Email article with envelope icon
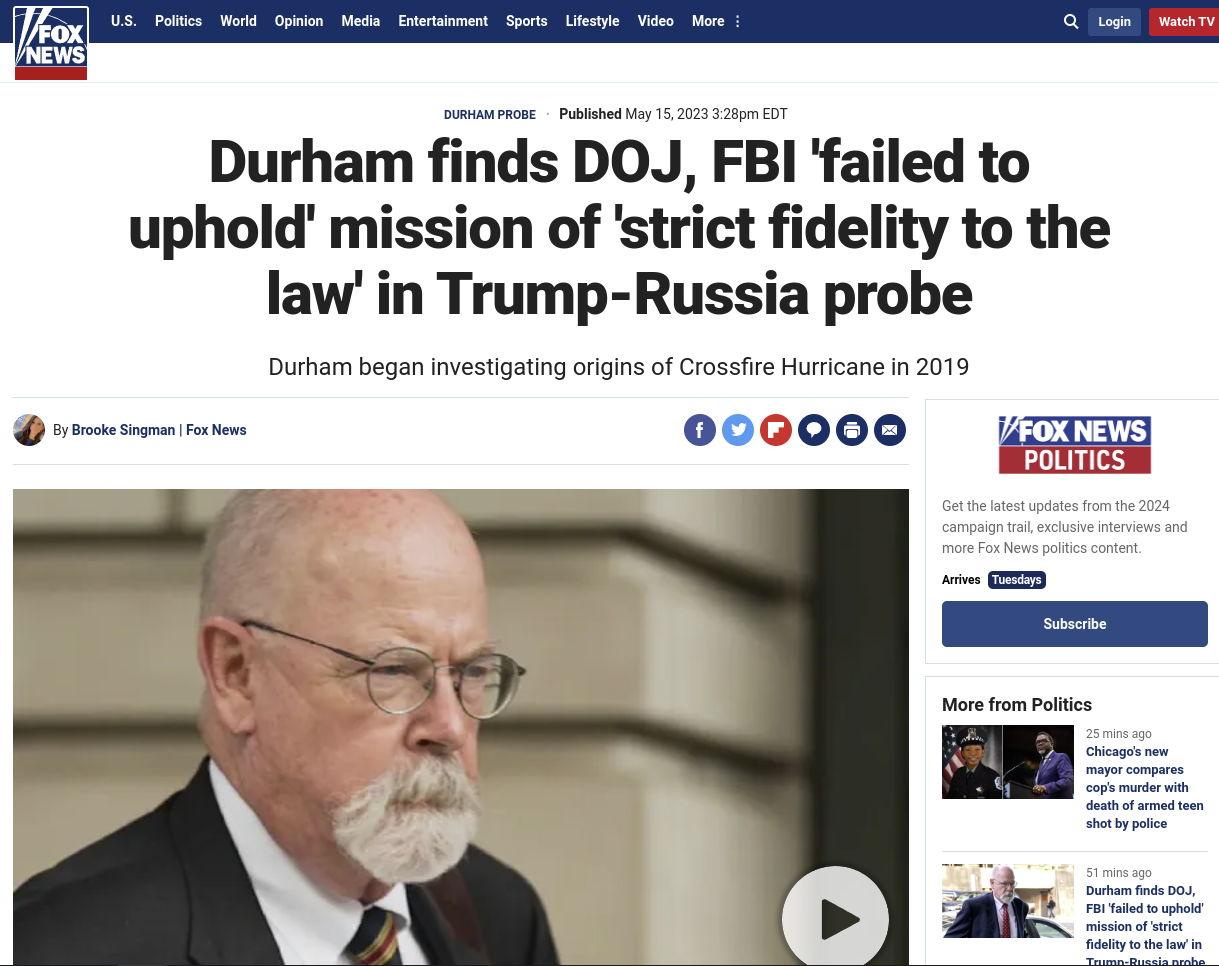1219x966 pixels. (x=890, y=430)
